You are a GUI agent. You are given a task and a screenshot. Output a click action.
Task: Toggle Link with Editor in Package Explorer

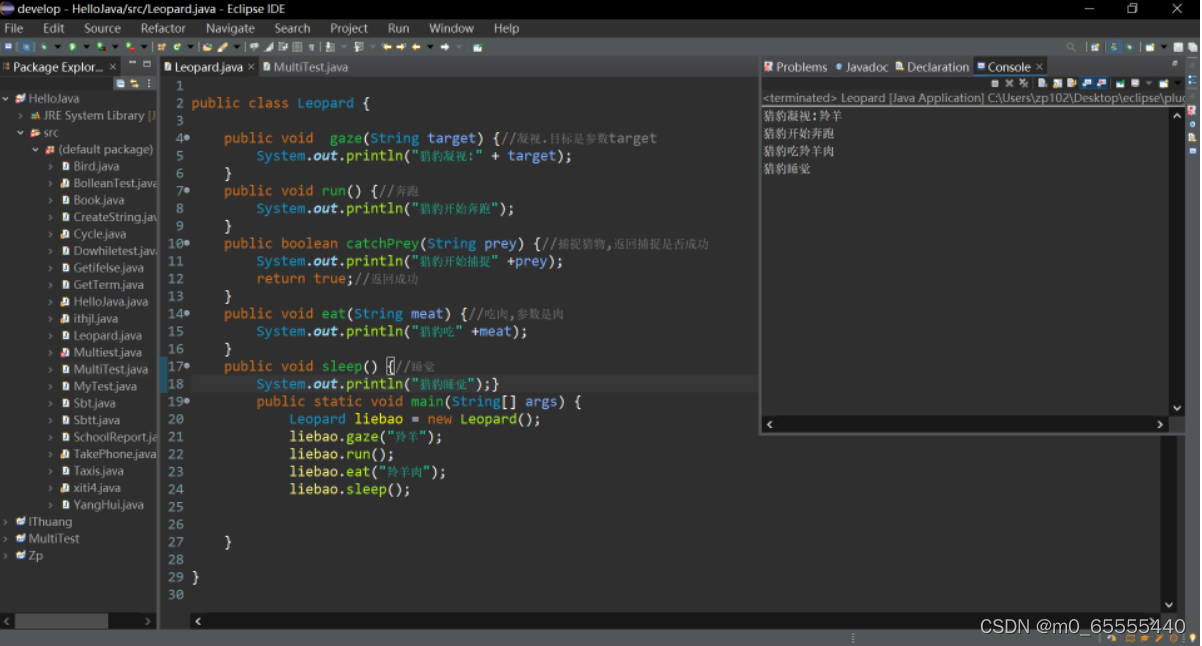coord(134,84)
